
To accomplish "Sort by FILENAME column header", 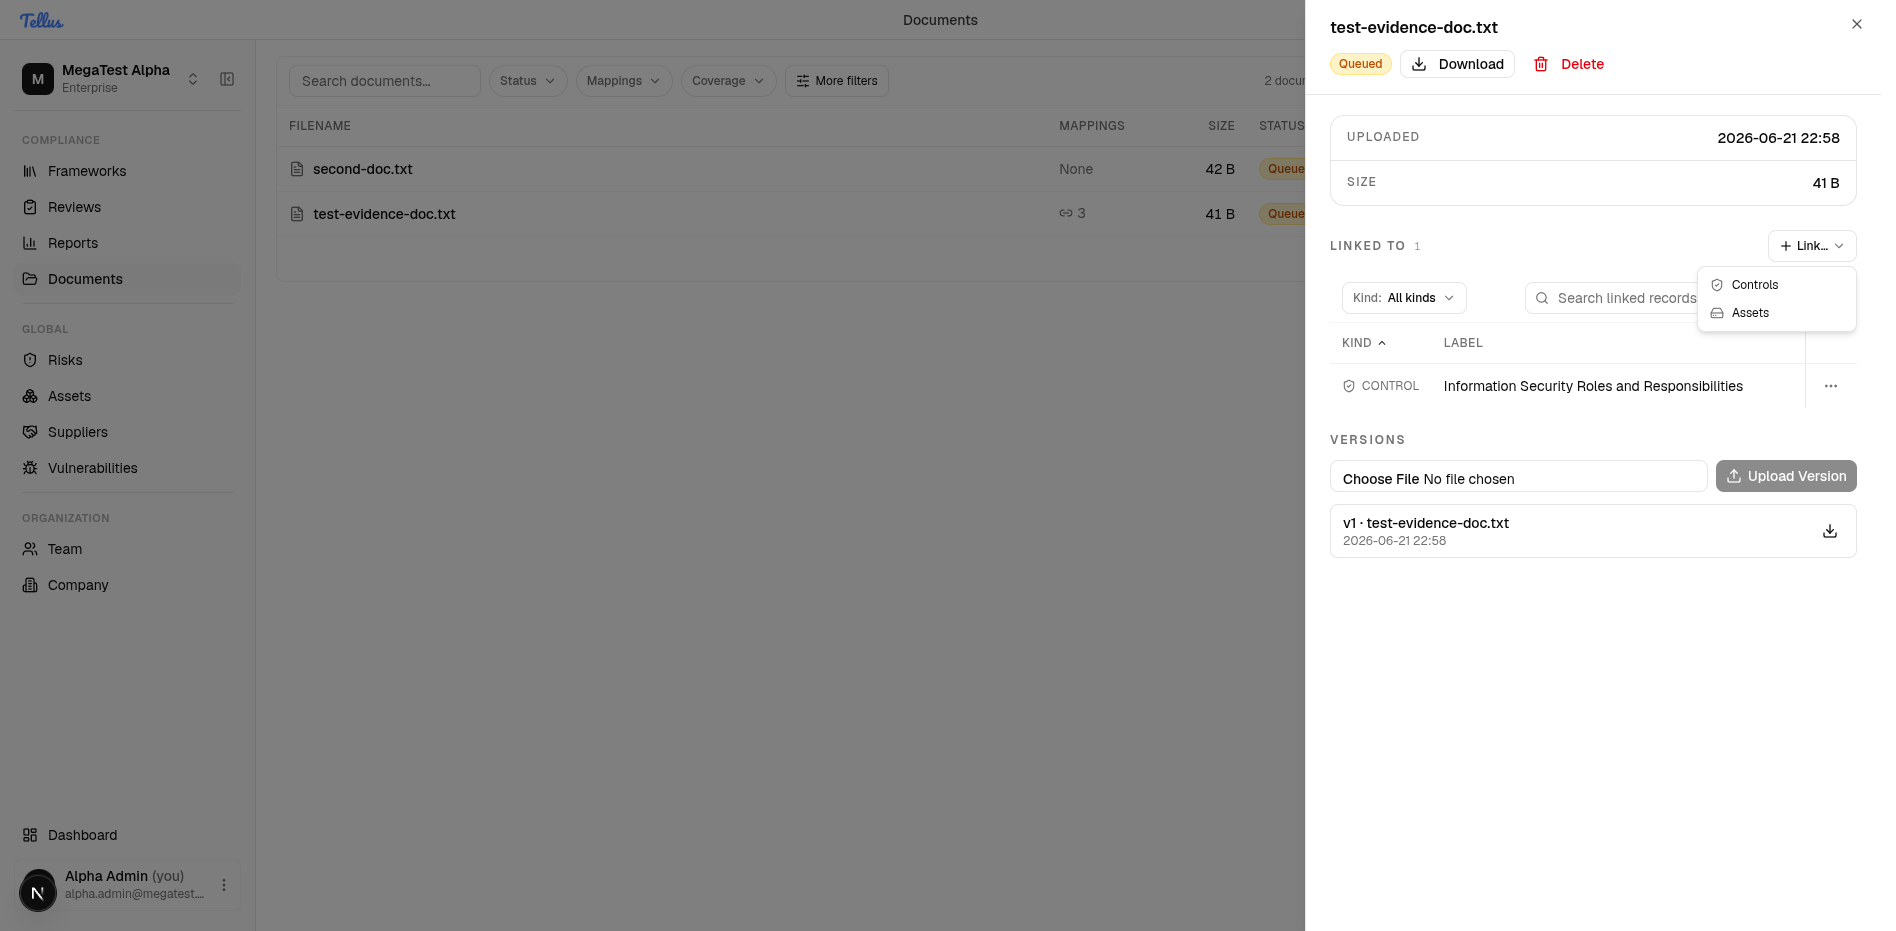I will click(x=320, y=126).
